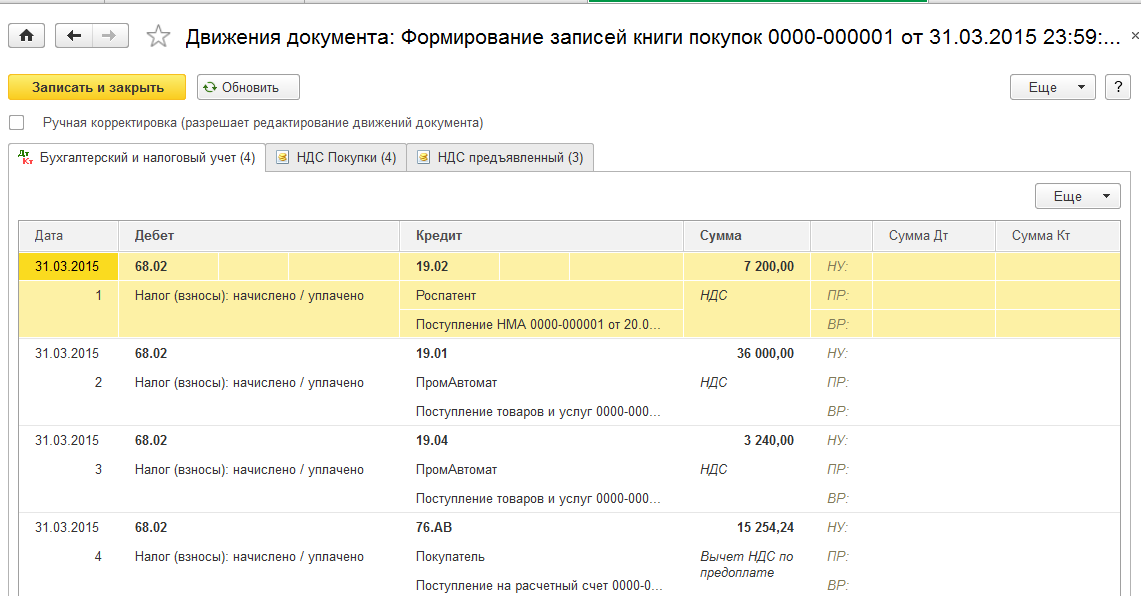Select the Роспатент counterparty cell
Screen dimensions: 1141x596
point(541,295)
